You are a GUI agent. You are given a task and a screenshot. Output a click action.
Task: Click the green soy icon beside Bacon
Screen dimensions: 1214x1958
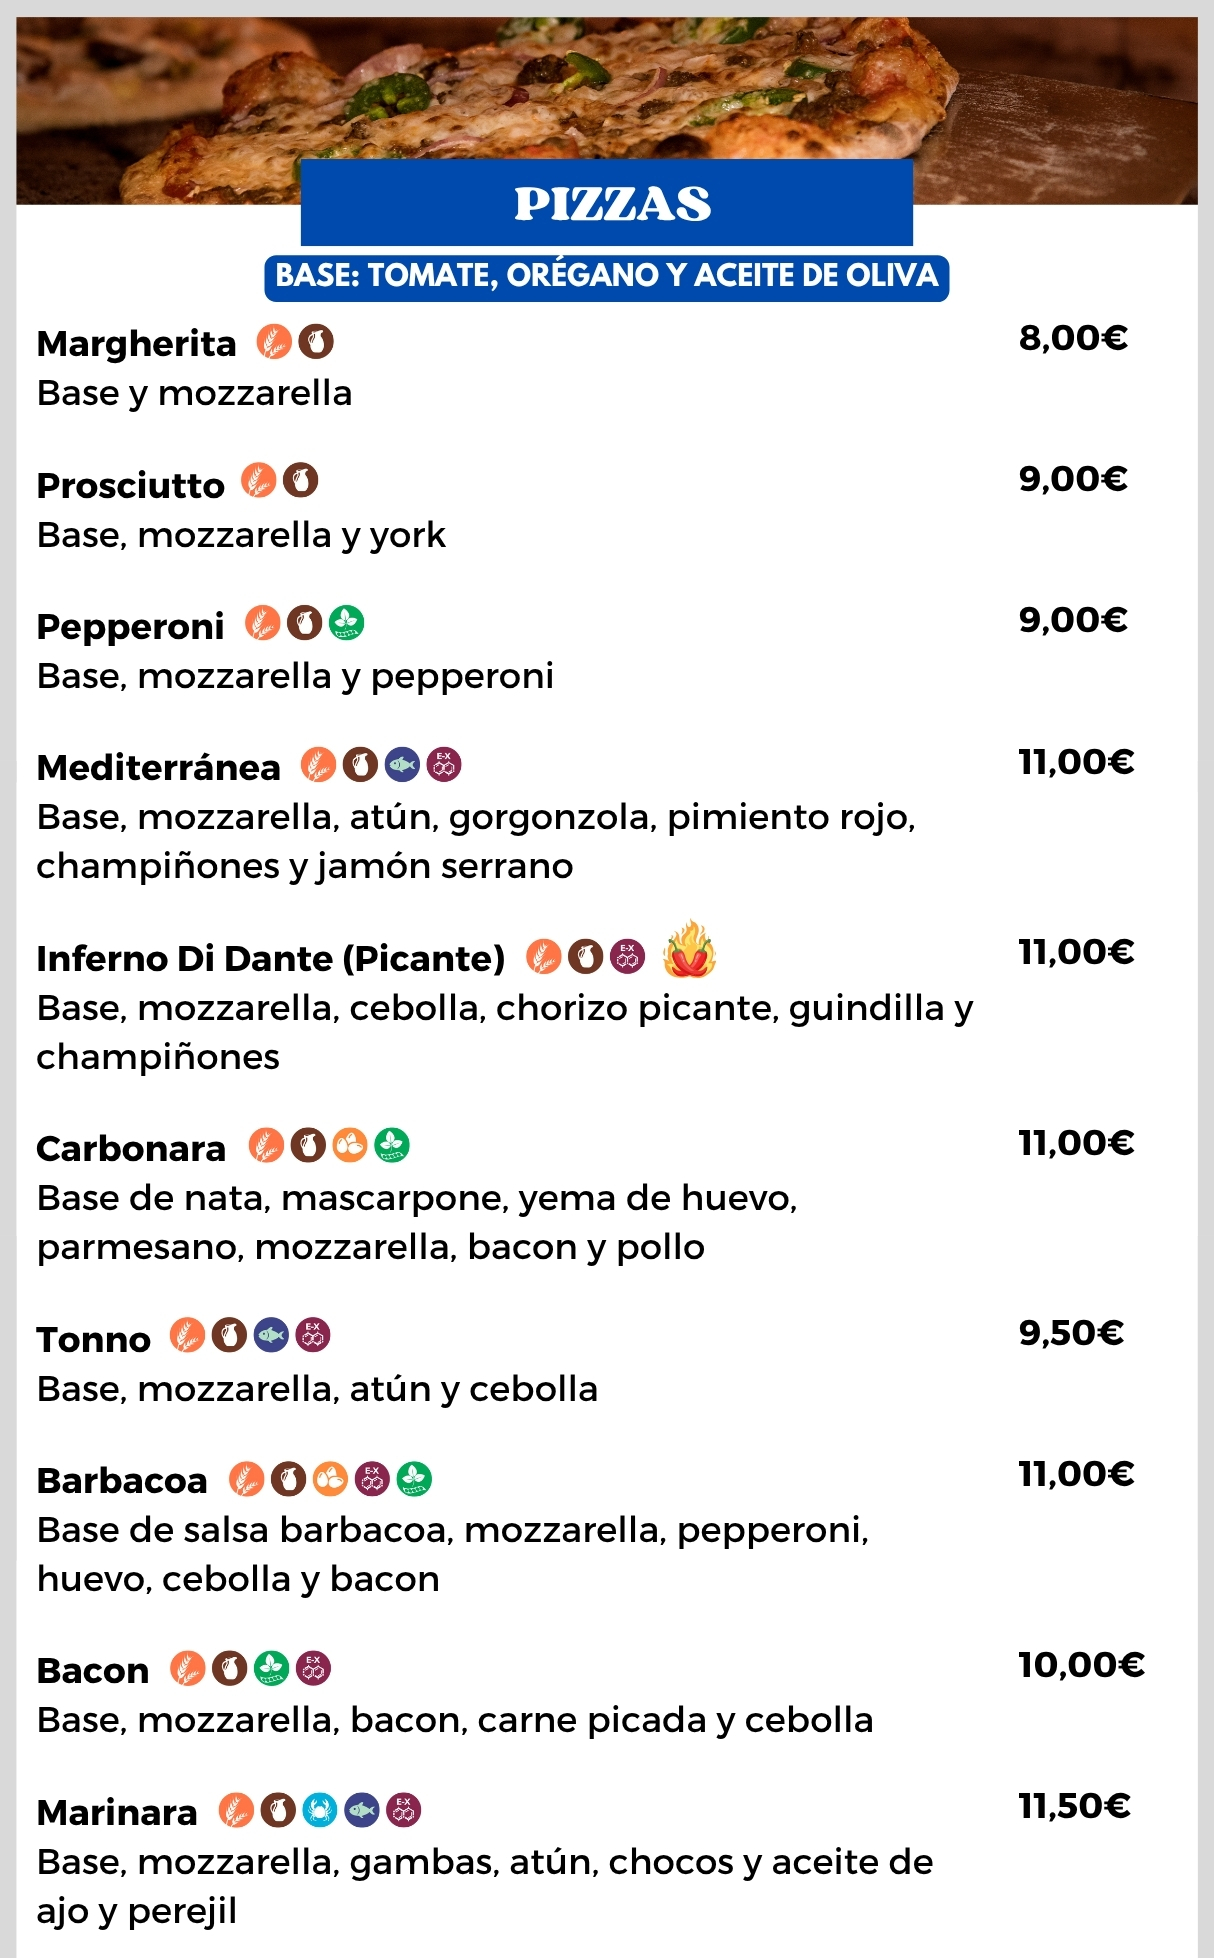point(271,1668)
